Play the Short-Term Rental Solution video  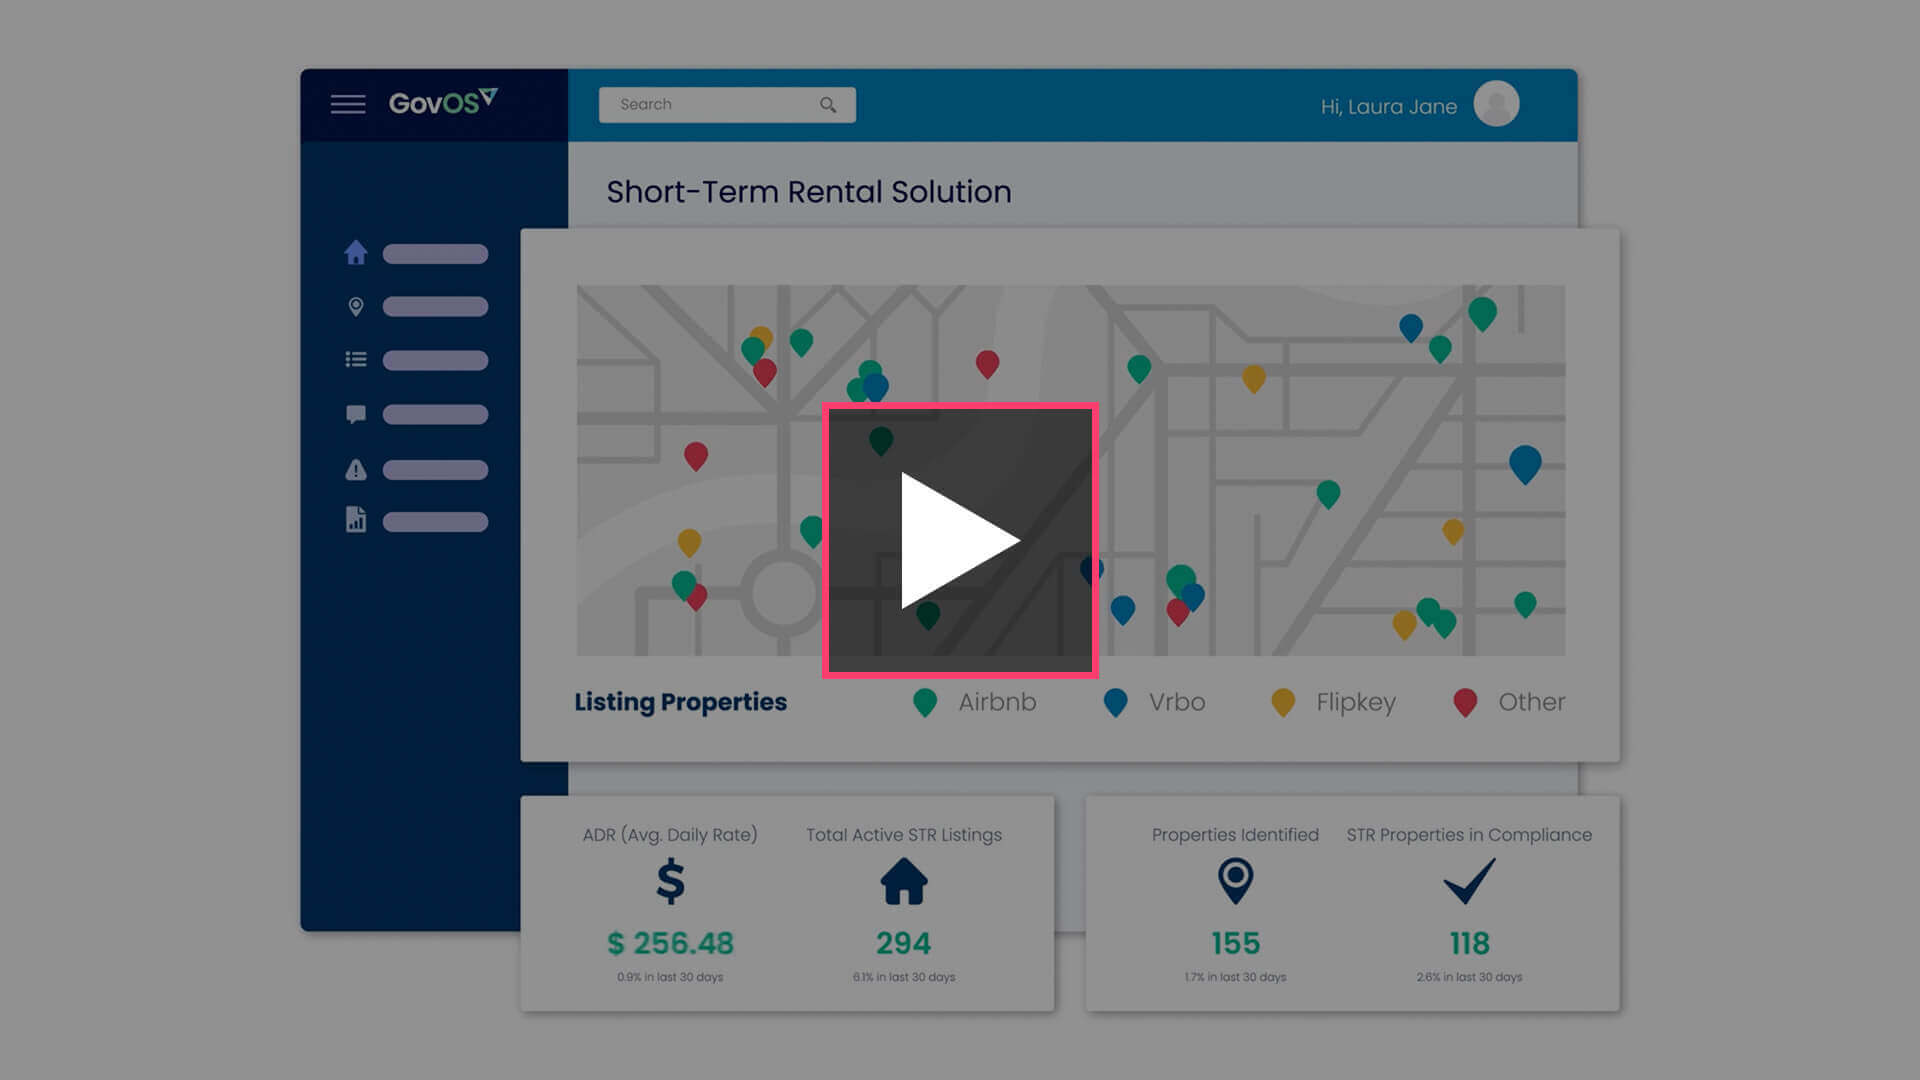(x=960, y=540)
